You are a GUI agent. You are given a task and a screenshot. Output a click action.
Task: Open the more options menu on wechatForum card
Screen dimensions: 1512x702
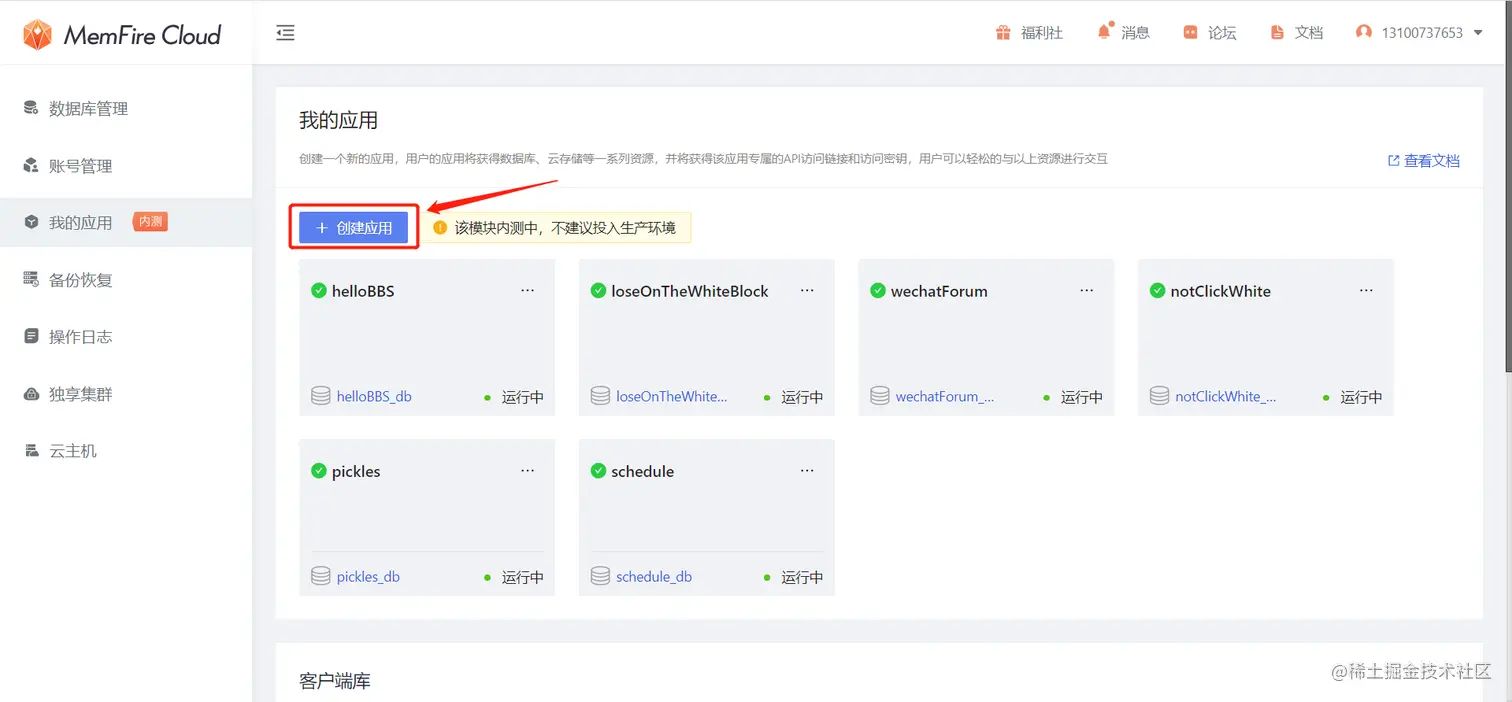(x=1086, y=290)
